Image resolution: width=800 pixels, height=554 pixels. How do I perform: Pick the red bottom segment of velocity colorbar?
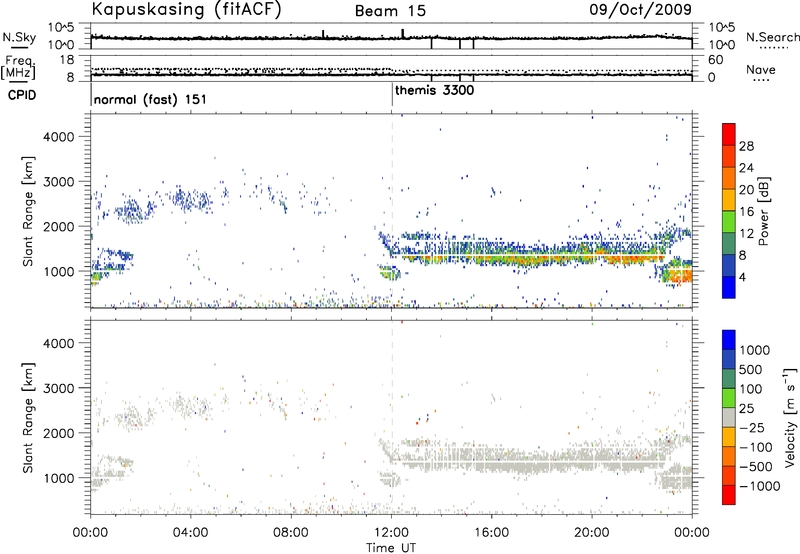coord(729,495)
